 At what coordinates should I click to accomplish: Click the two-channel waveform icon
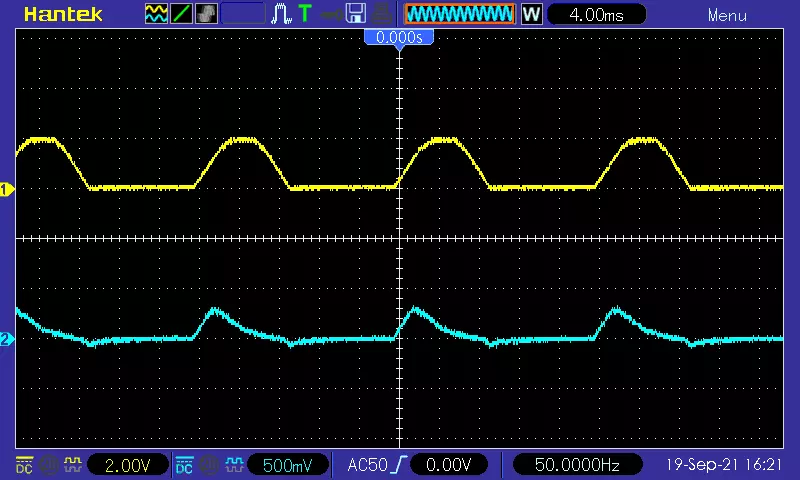(156, 14)
